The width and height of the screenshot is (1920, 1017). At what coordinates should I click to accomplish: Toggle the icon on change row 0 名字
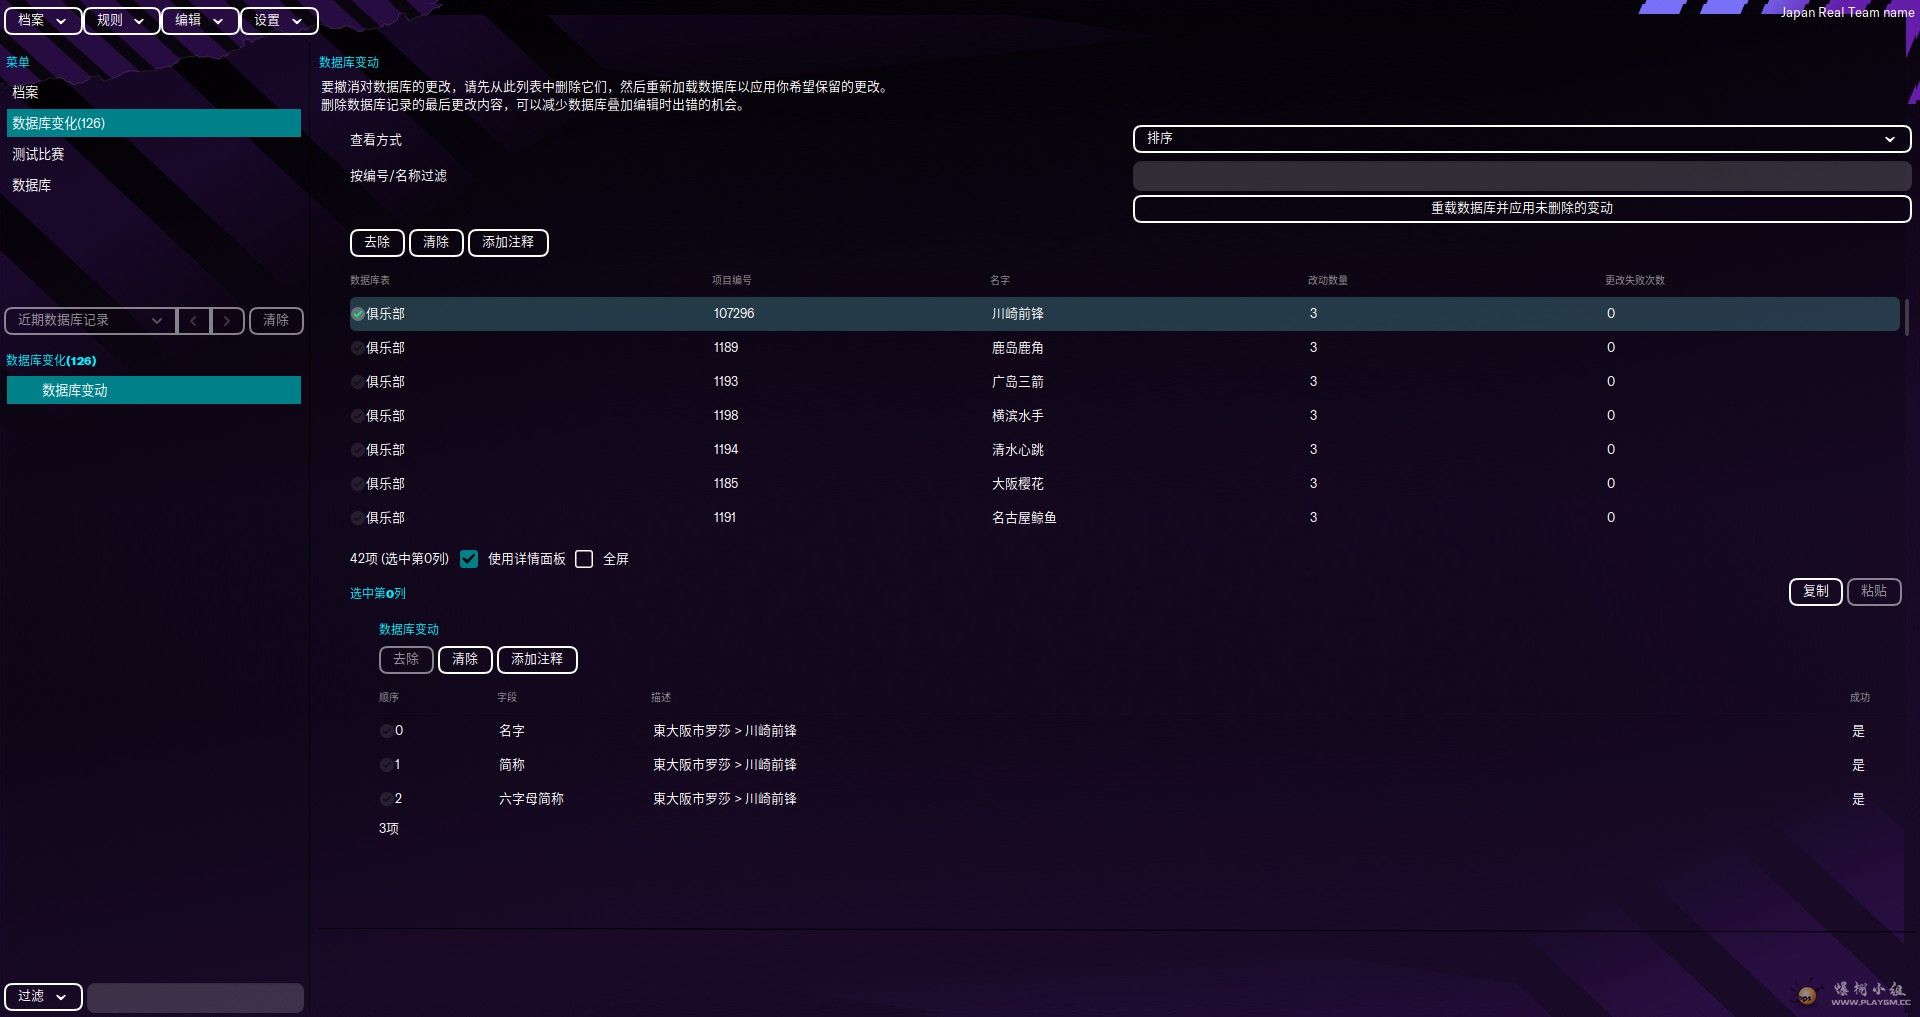386,731
